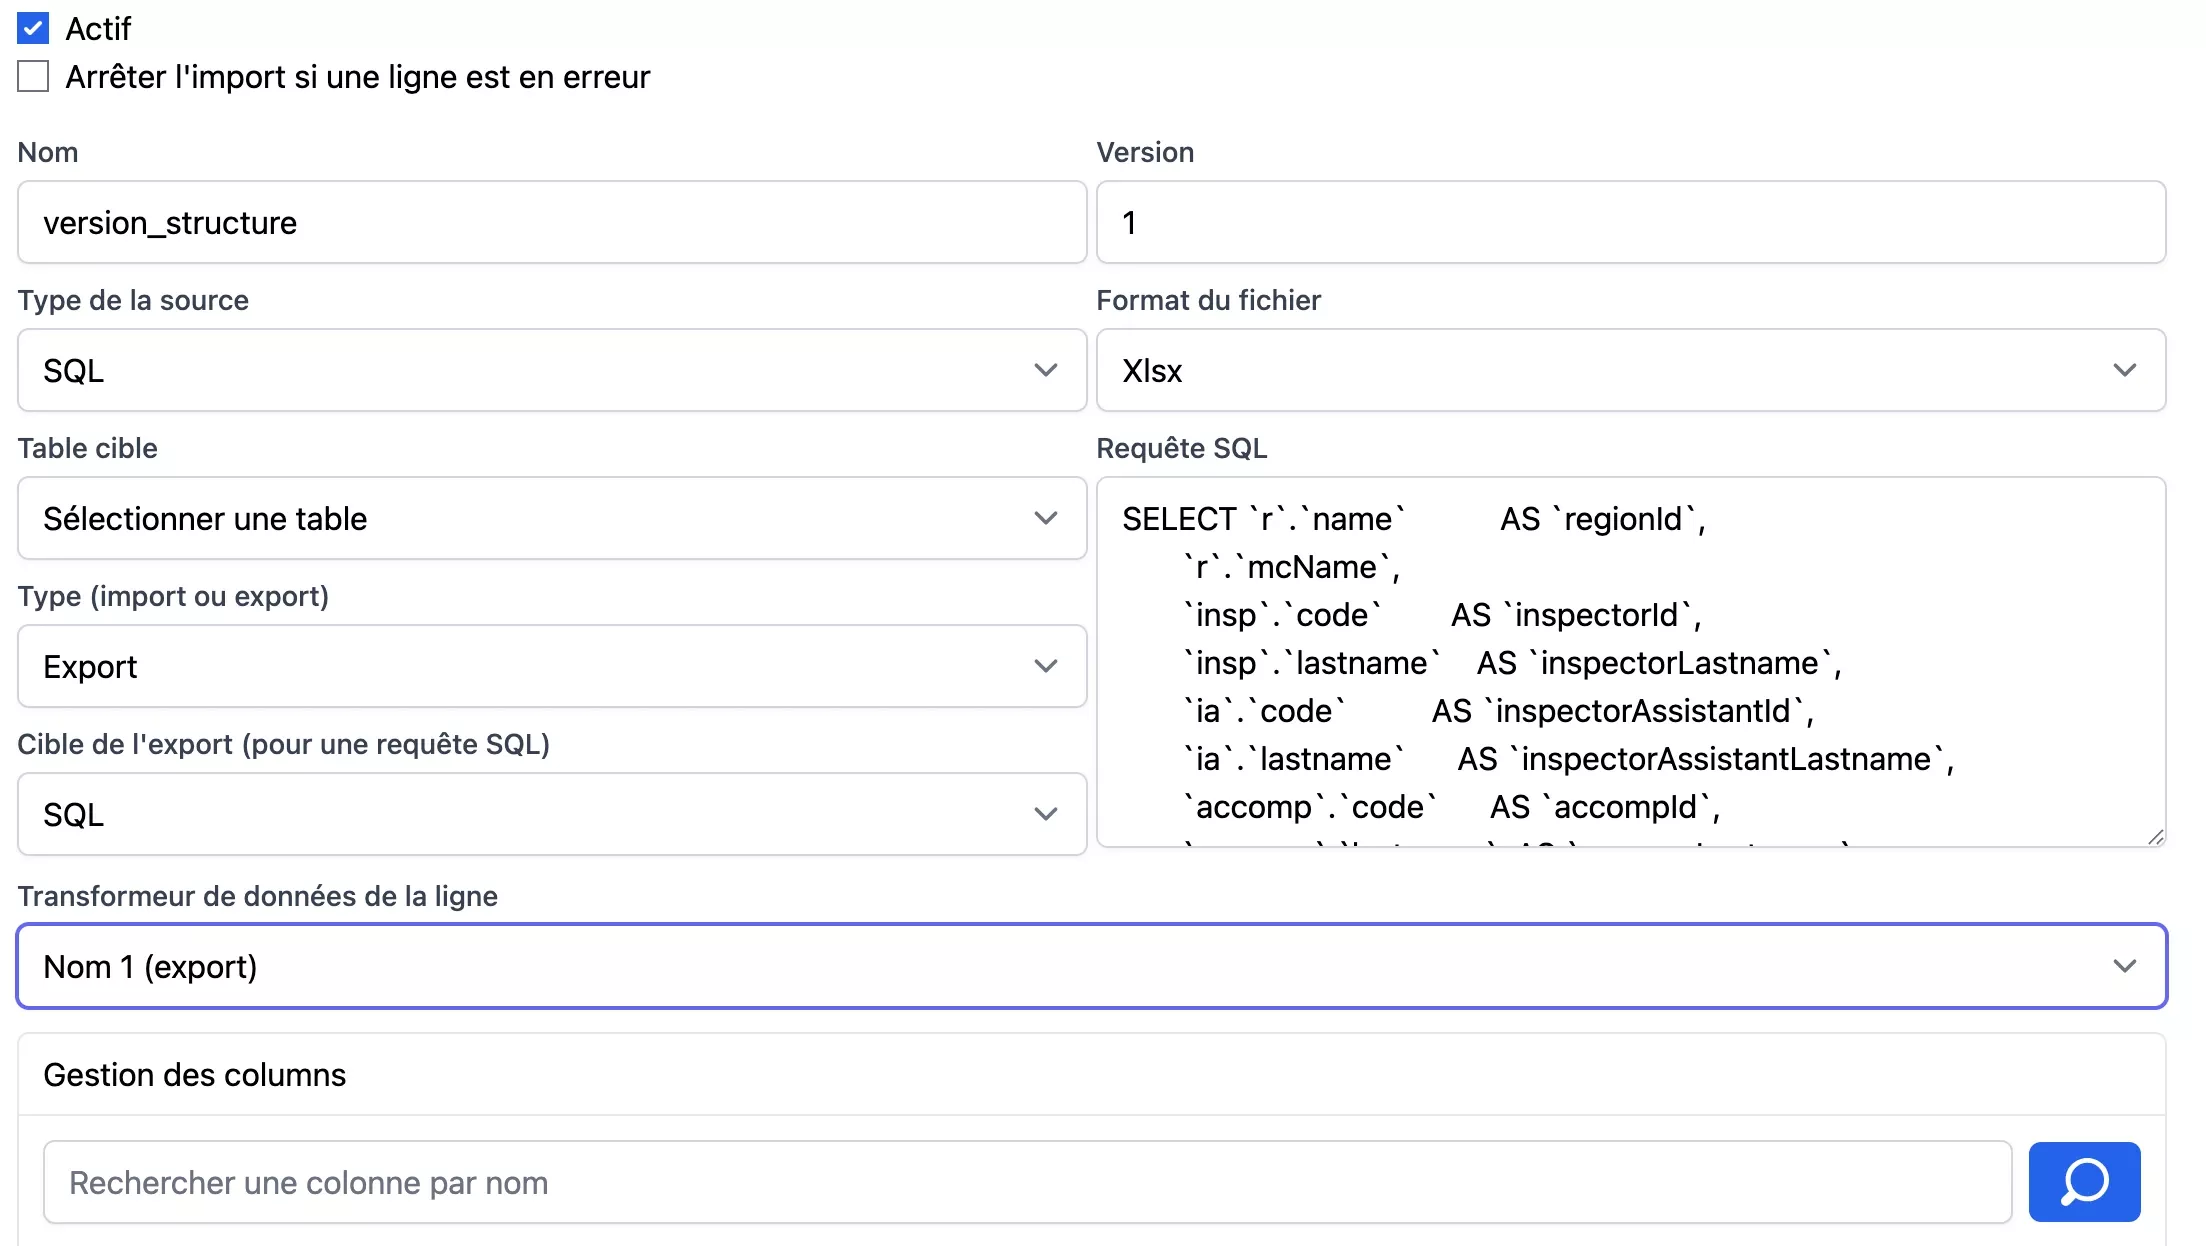Uncheck the Actif checkbox
Screen dimensions: 2206x1246
33,28
